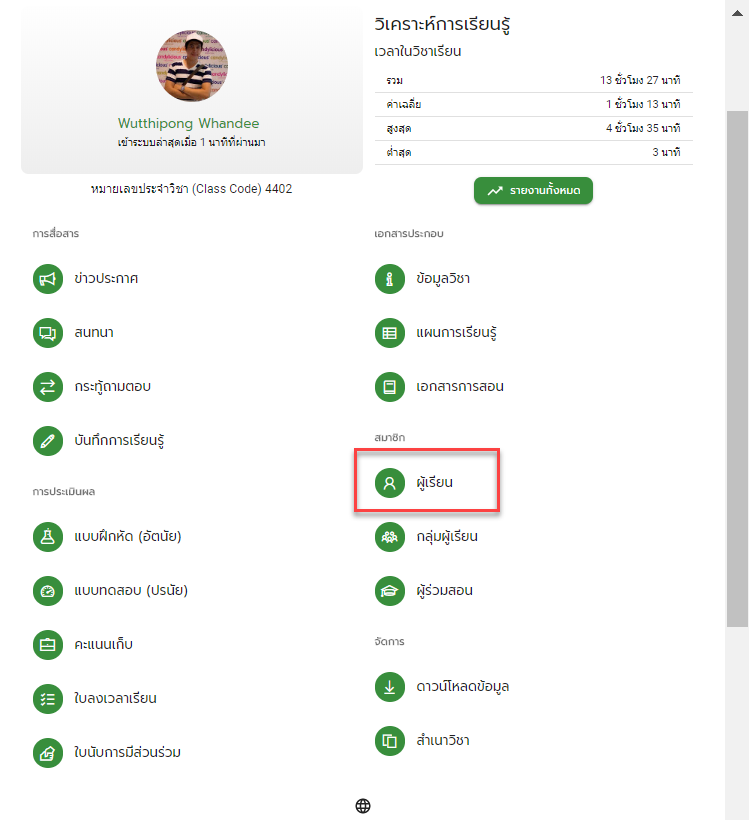Click the scrollbar up arrow

pyautogui.click(x=737, y=13)
